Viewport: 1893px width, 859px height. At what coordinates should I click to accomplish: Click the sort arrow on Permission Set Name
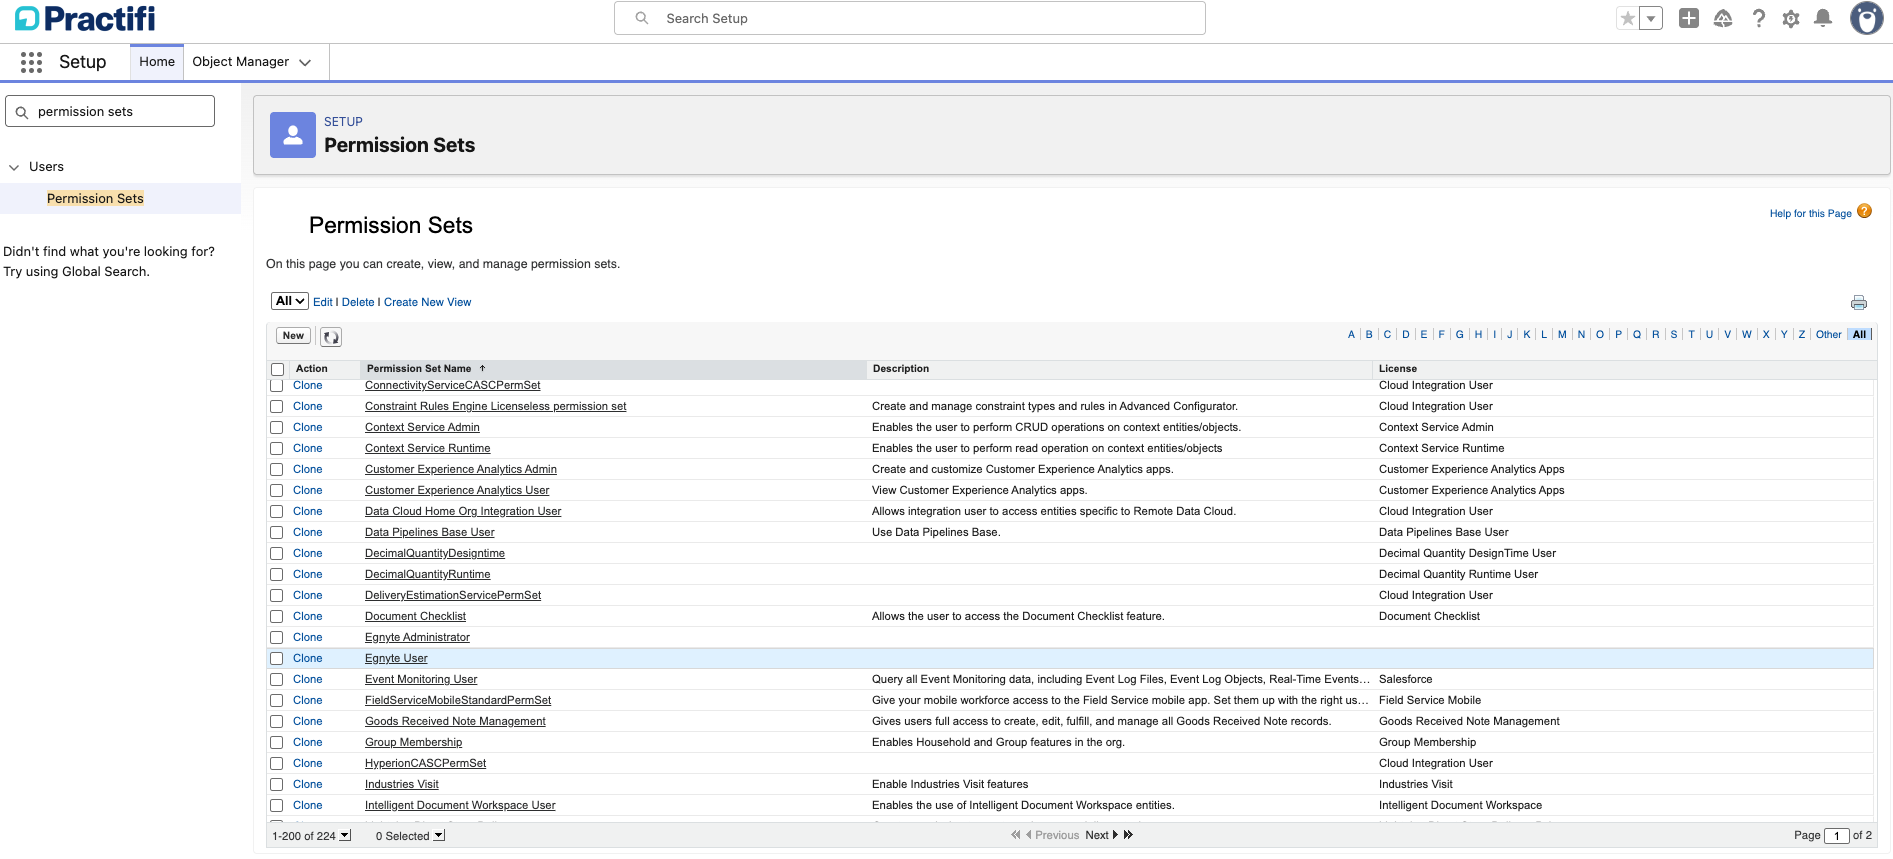(x=482, y=368)
